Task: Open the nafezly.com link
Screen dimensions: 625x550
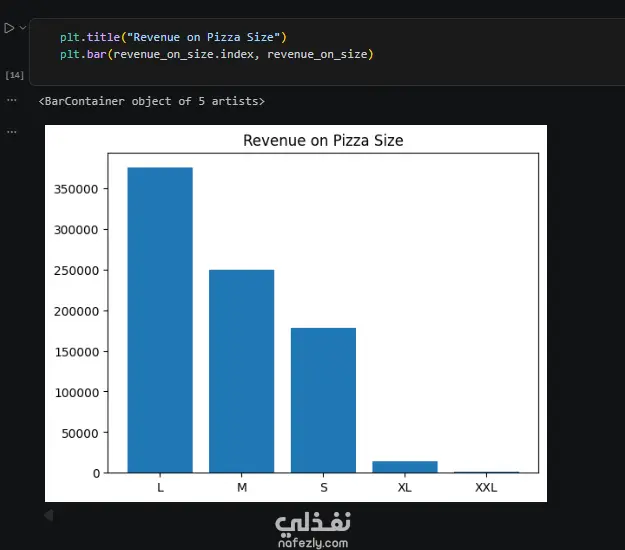Action: click(x=313, y=543)
